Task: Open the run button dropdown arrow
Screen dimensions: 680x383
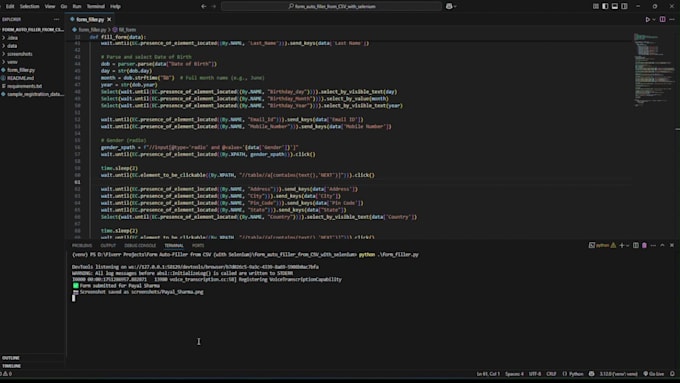Action: (654, 20)
